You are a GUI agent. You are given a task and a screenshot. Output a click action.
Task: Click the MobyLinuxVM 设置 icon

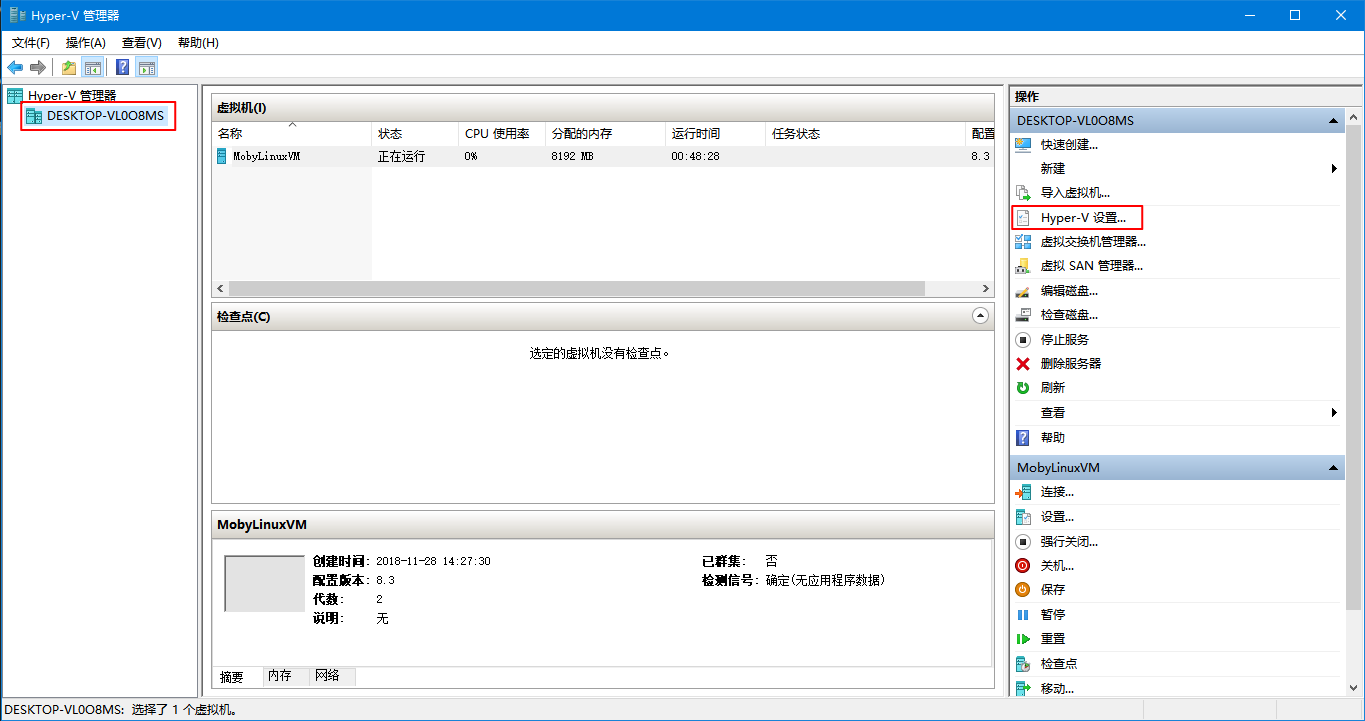[1023, 517]
